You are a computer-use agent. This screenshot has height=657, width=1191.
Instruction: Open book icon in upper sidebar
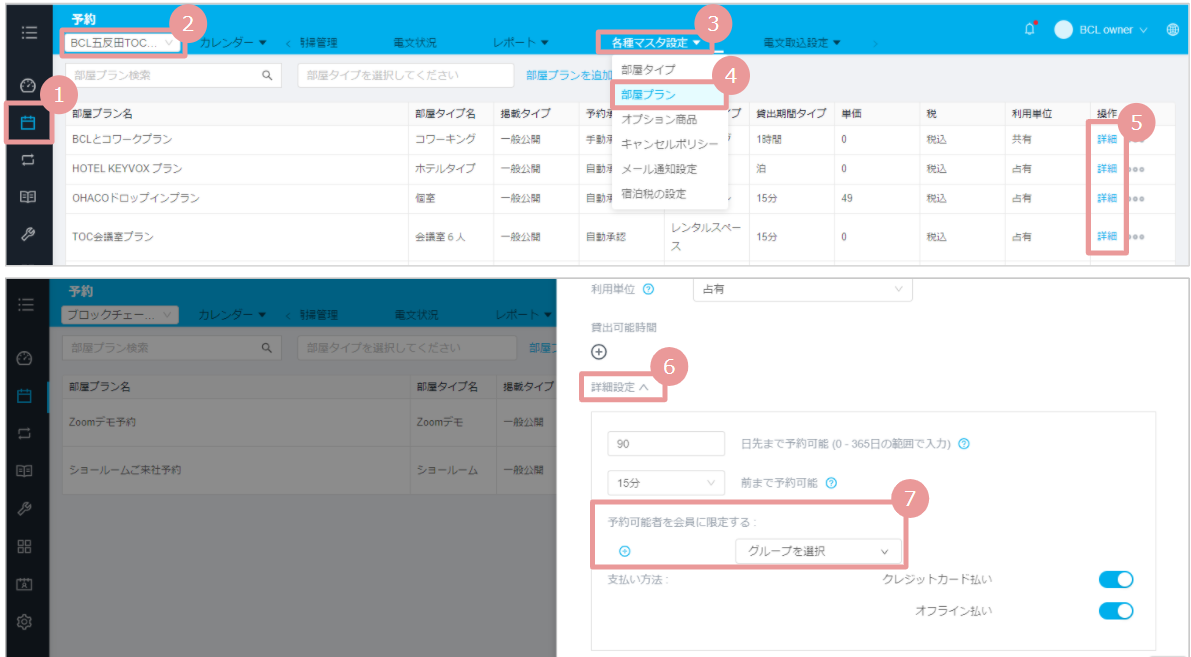(x=28, y=197)
